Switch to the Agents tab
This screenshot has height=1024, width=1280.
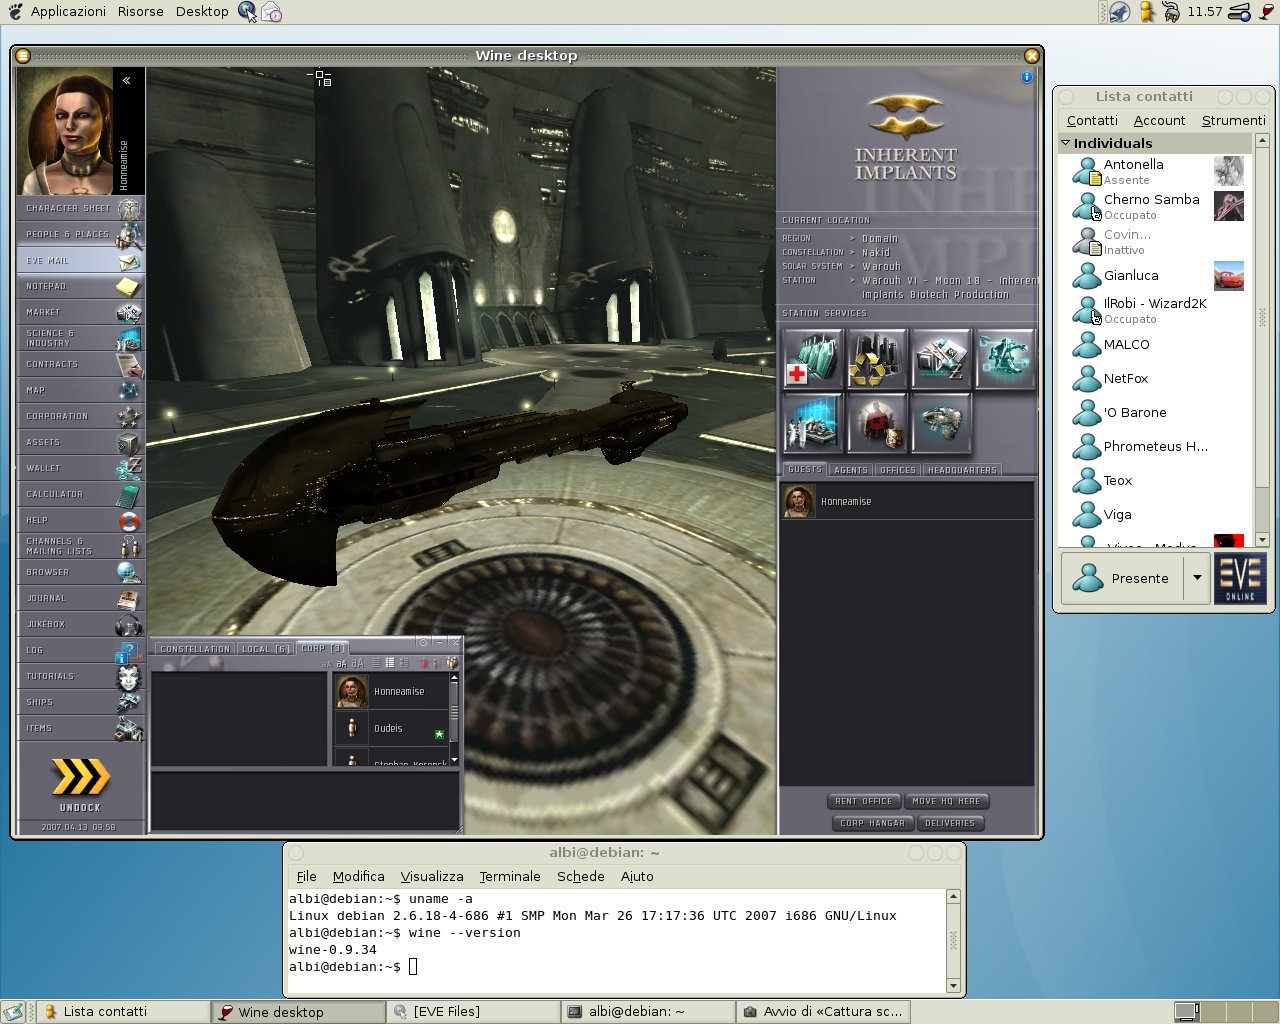tap(851, 469)
